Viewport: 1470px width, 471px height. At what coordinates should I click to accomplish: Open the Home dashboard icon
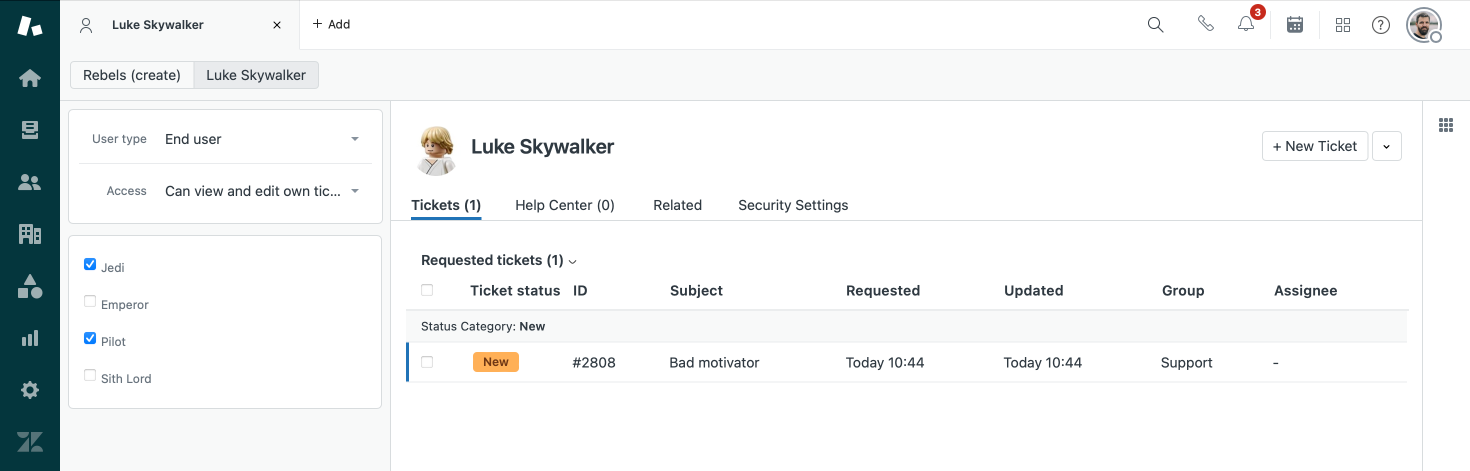tap(30, 78)
